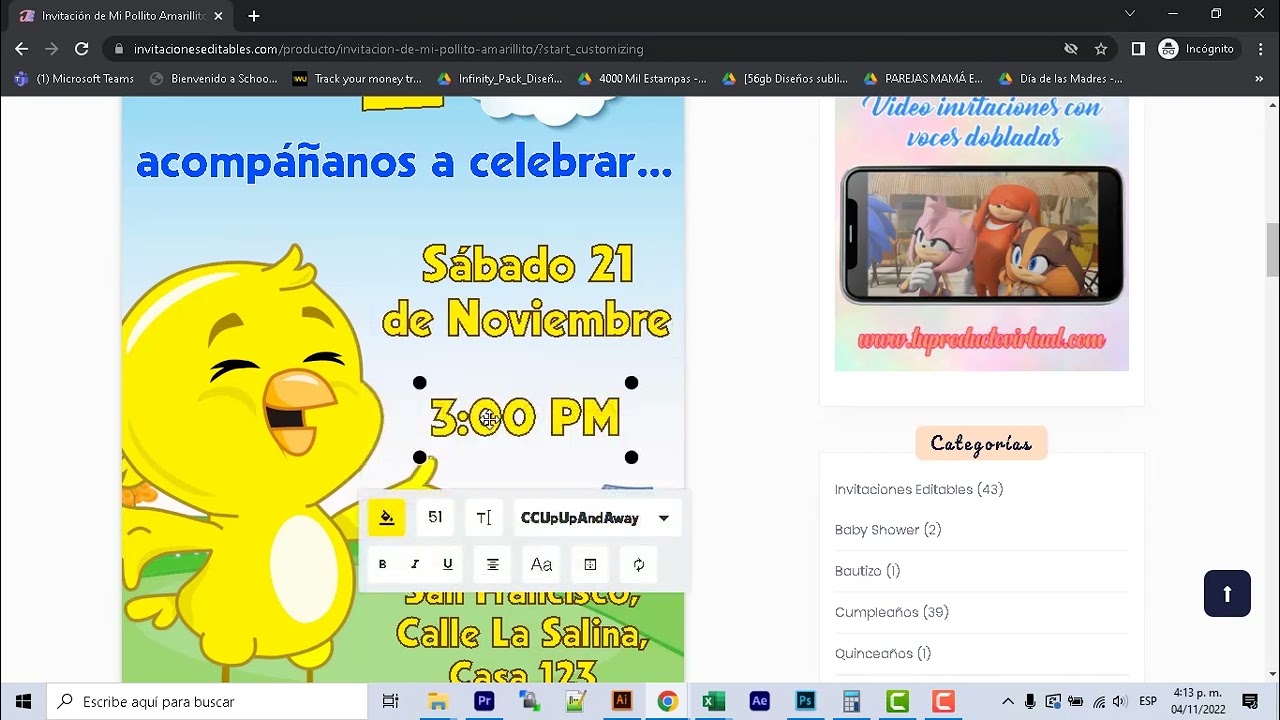Adjust letter spacing with the T[ icon
Screen dimensions: 1280x720
coord(484,517)
